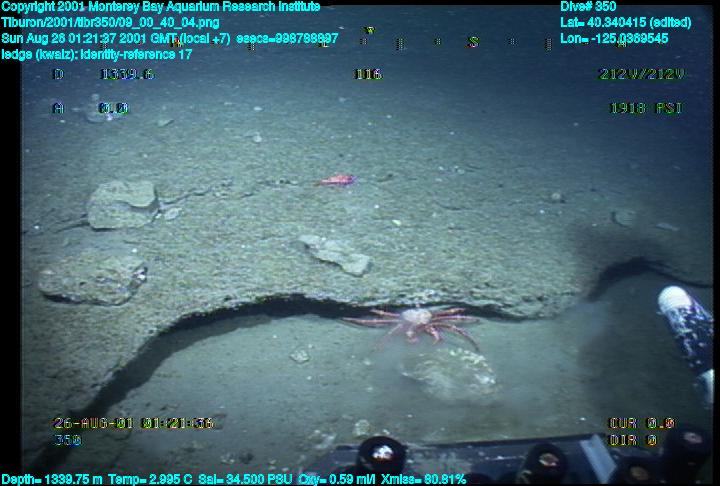Select 'Xmiss= 80.81%' in the bottom bar
The image size is (720, 486).
(423, 480)
